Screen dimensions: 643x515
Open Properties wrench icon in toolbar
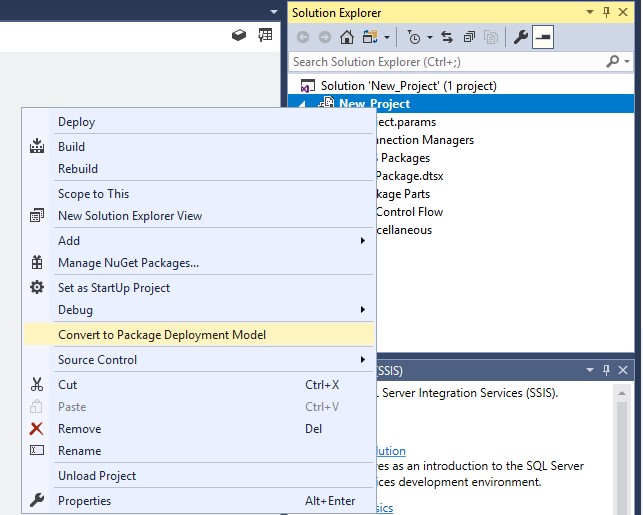[520, 38]
